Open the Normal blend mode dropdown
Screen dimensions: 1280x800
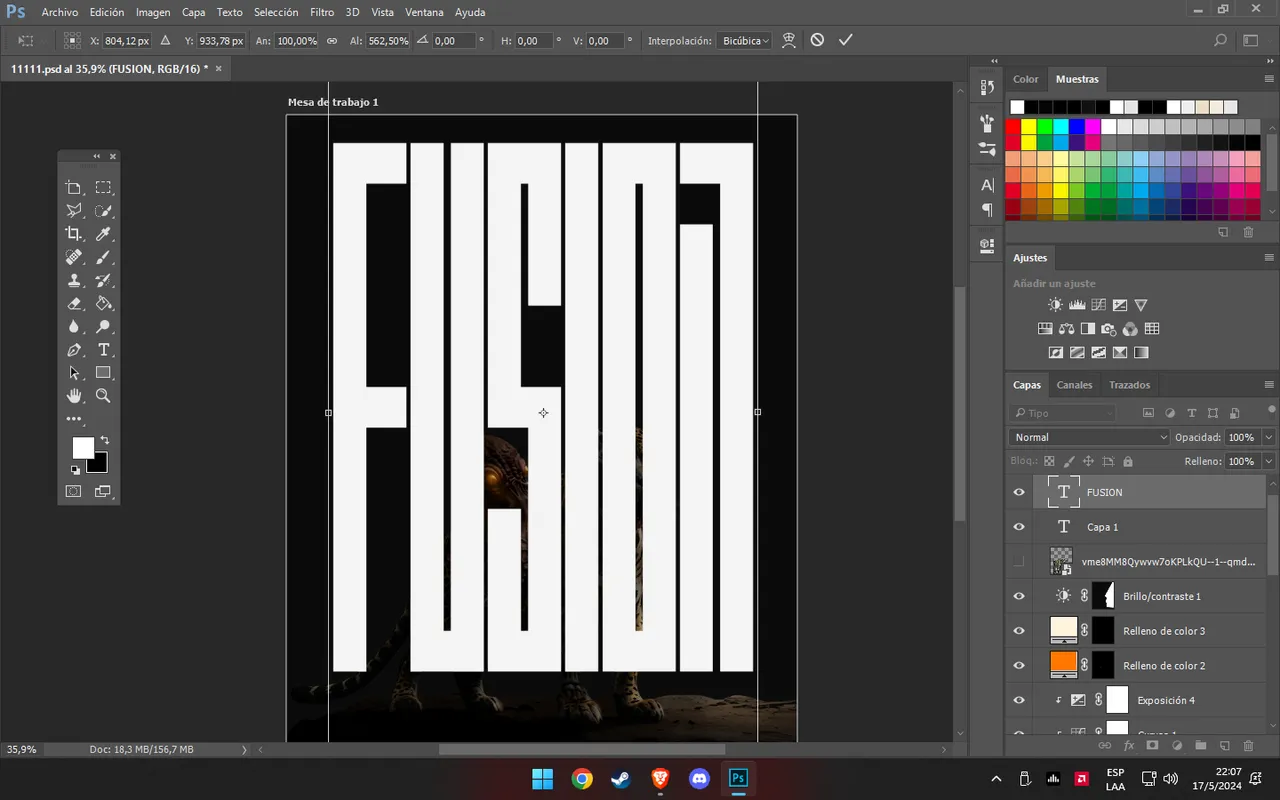(x=1089, y=437)
